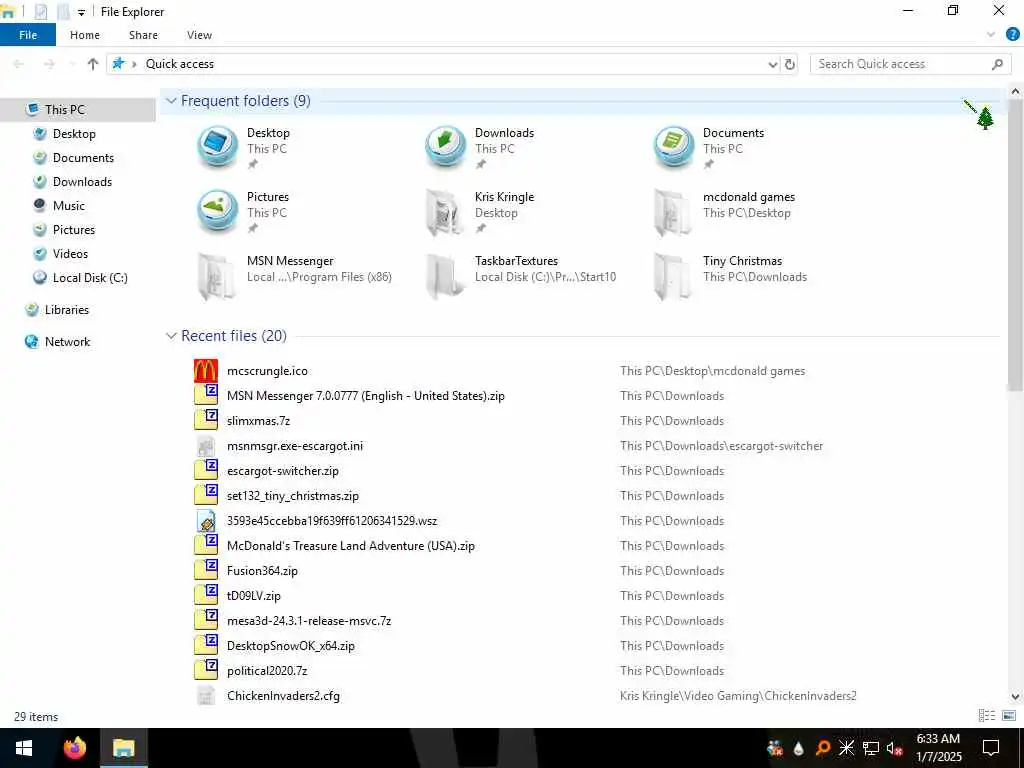
Task: Open the Downloads folder icon in Frequent folders
Action: pos(445,147)
